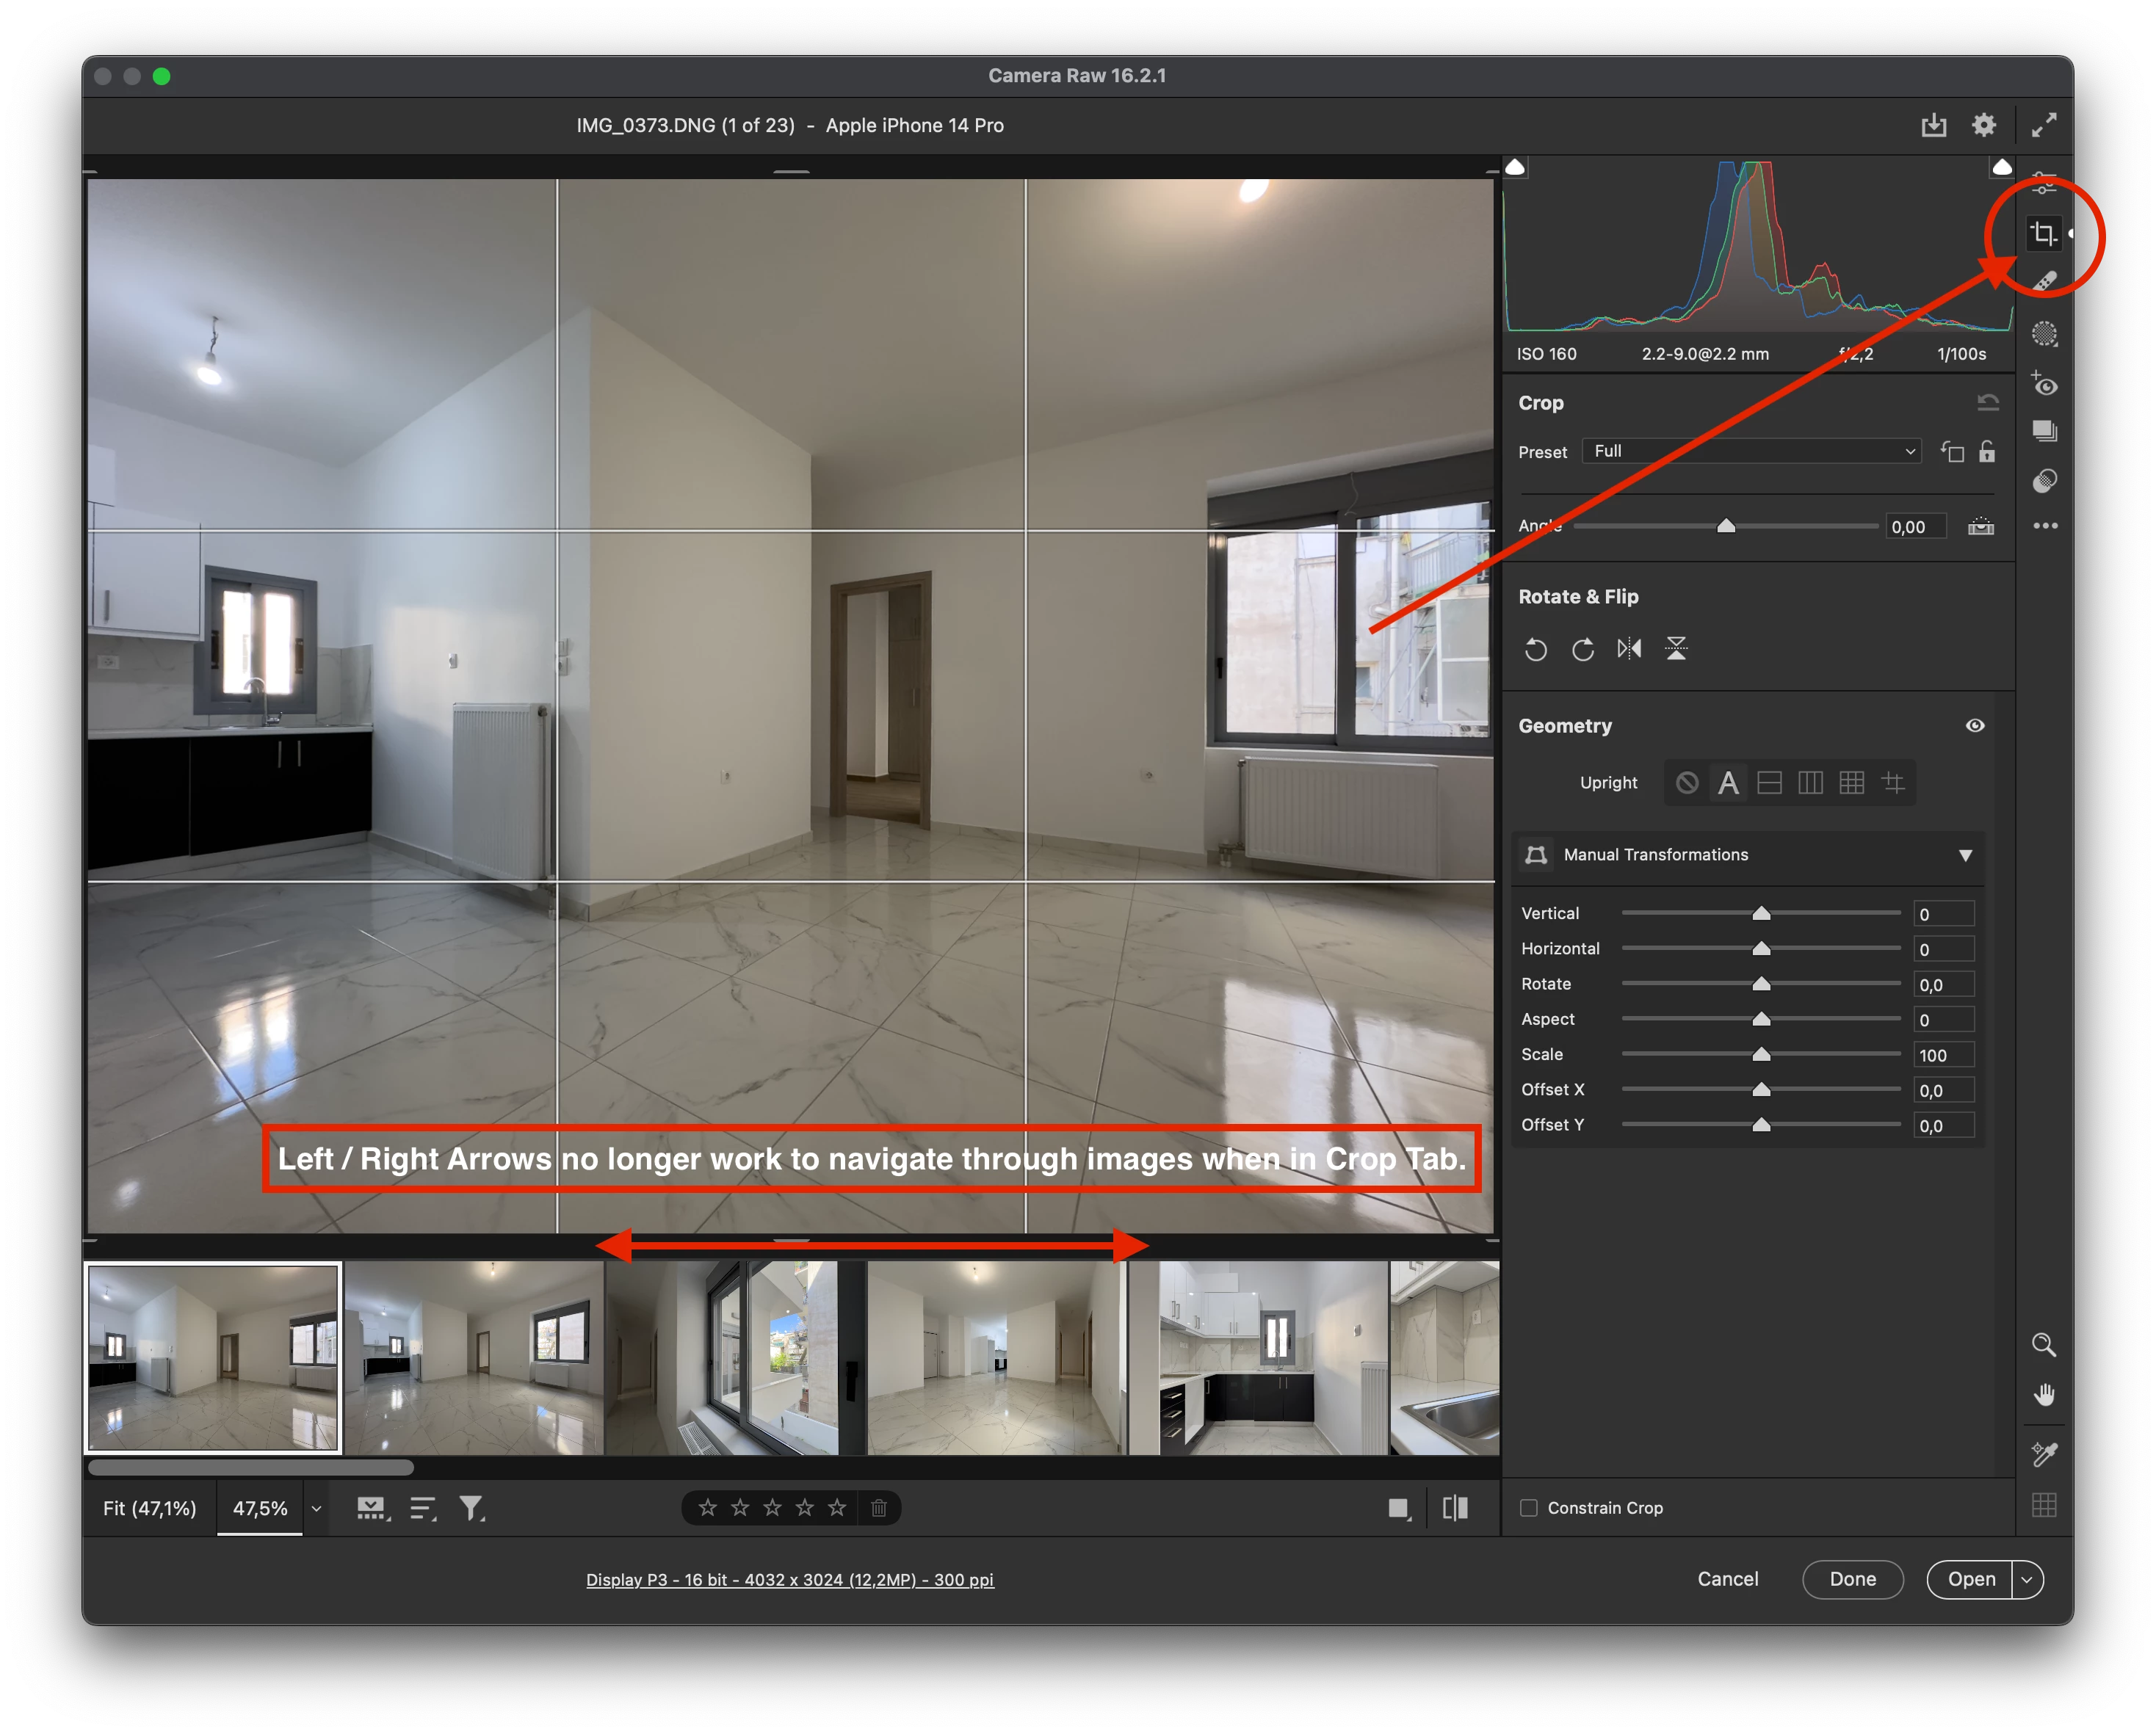Image resolution: width=2156 pixels, height=1734 pixels.
Task: Open the Masking tool
Action: coord(2045,334)
